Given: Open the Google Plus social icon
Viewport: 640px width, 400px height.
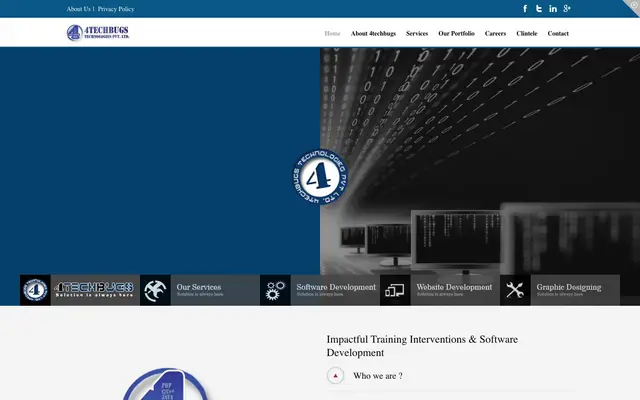Looking at the screenshot, I should point(567,8).
